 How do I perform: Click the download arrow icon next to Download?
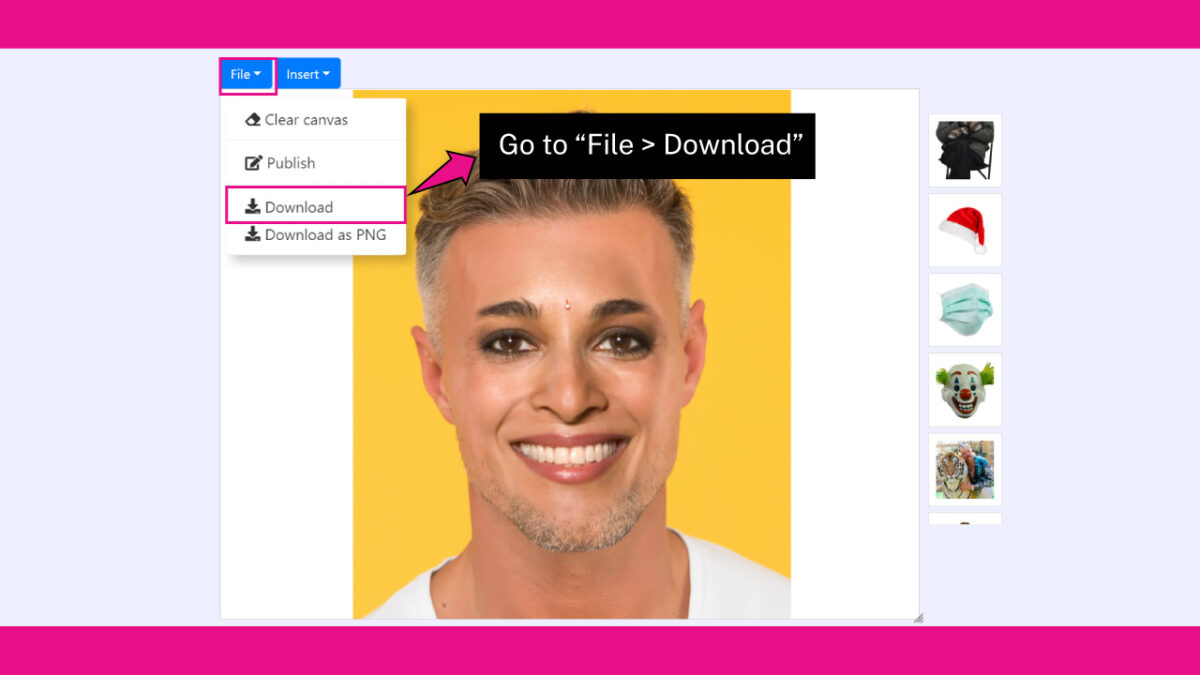pos(252,206)
